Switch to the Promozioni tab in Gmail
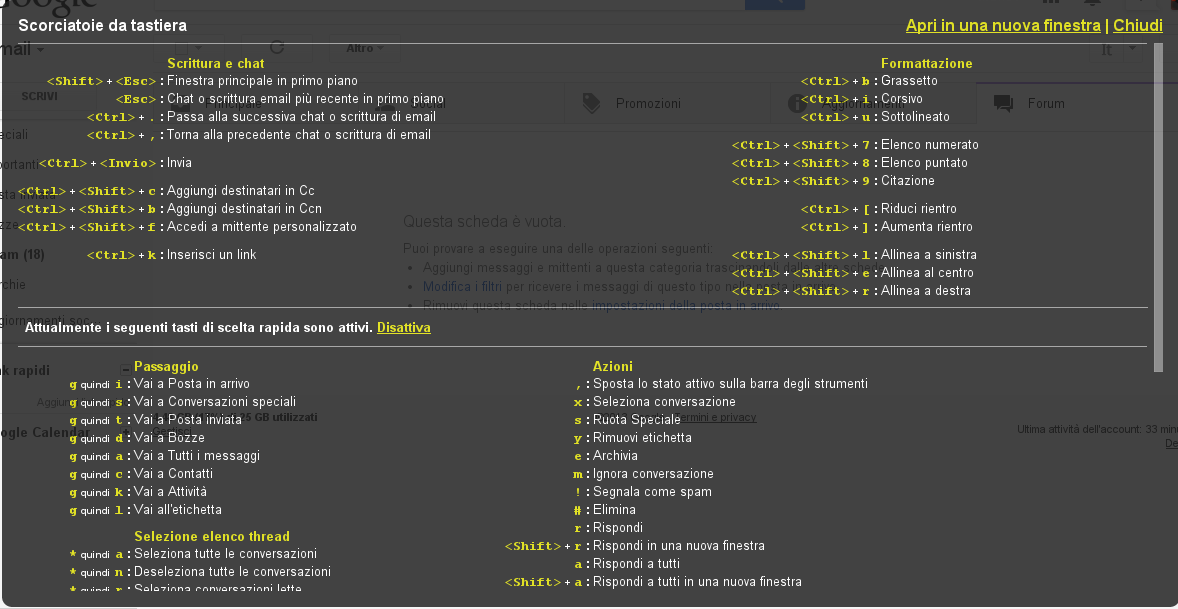Screen dimensions: 1178x609 tap(648, 103)
